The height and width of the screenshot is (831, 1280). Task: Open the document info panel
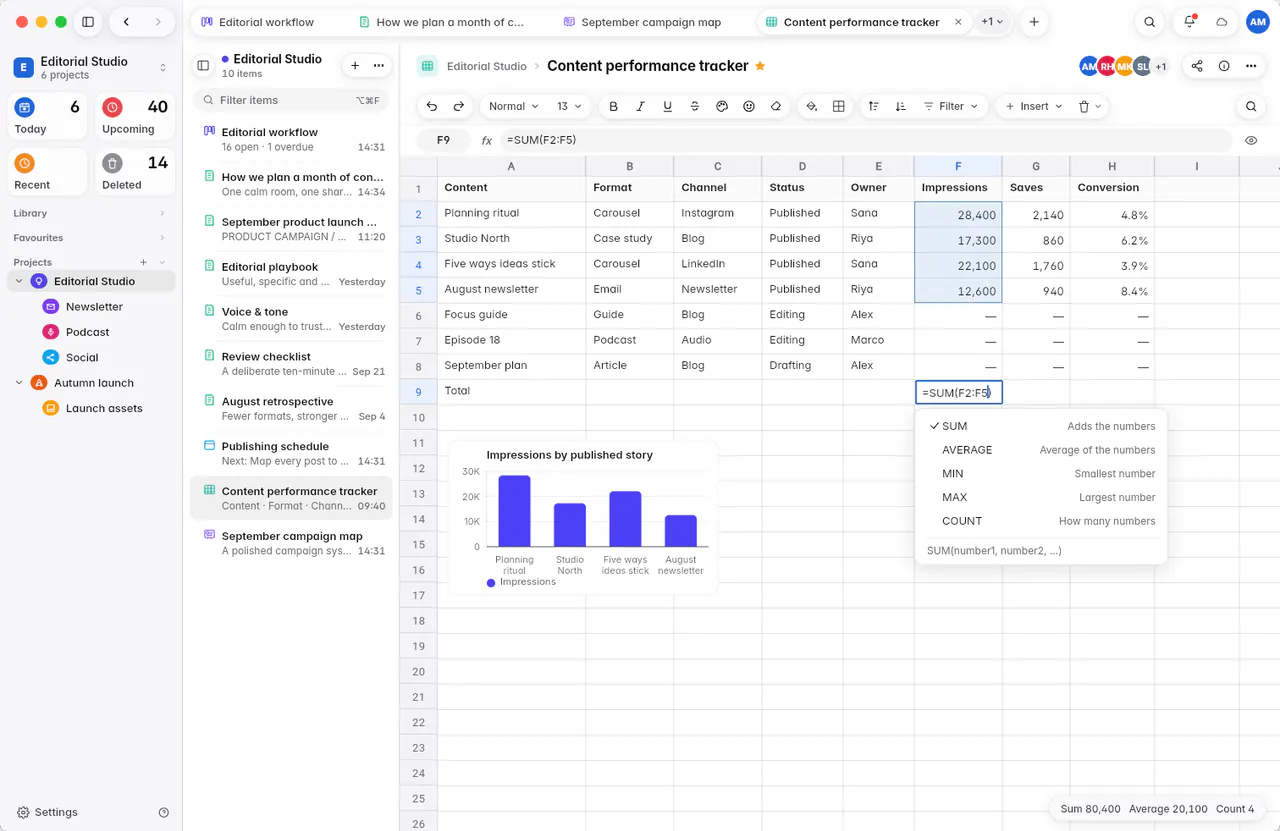click(x=1224, y=66)
